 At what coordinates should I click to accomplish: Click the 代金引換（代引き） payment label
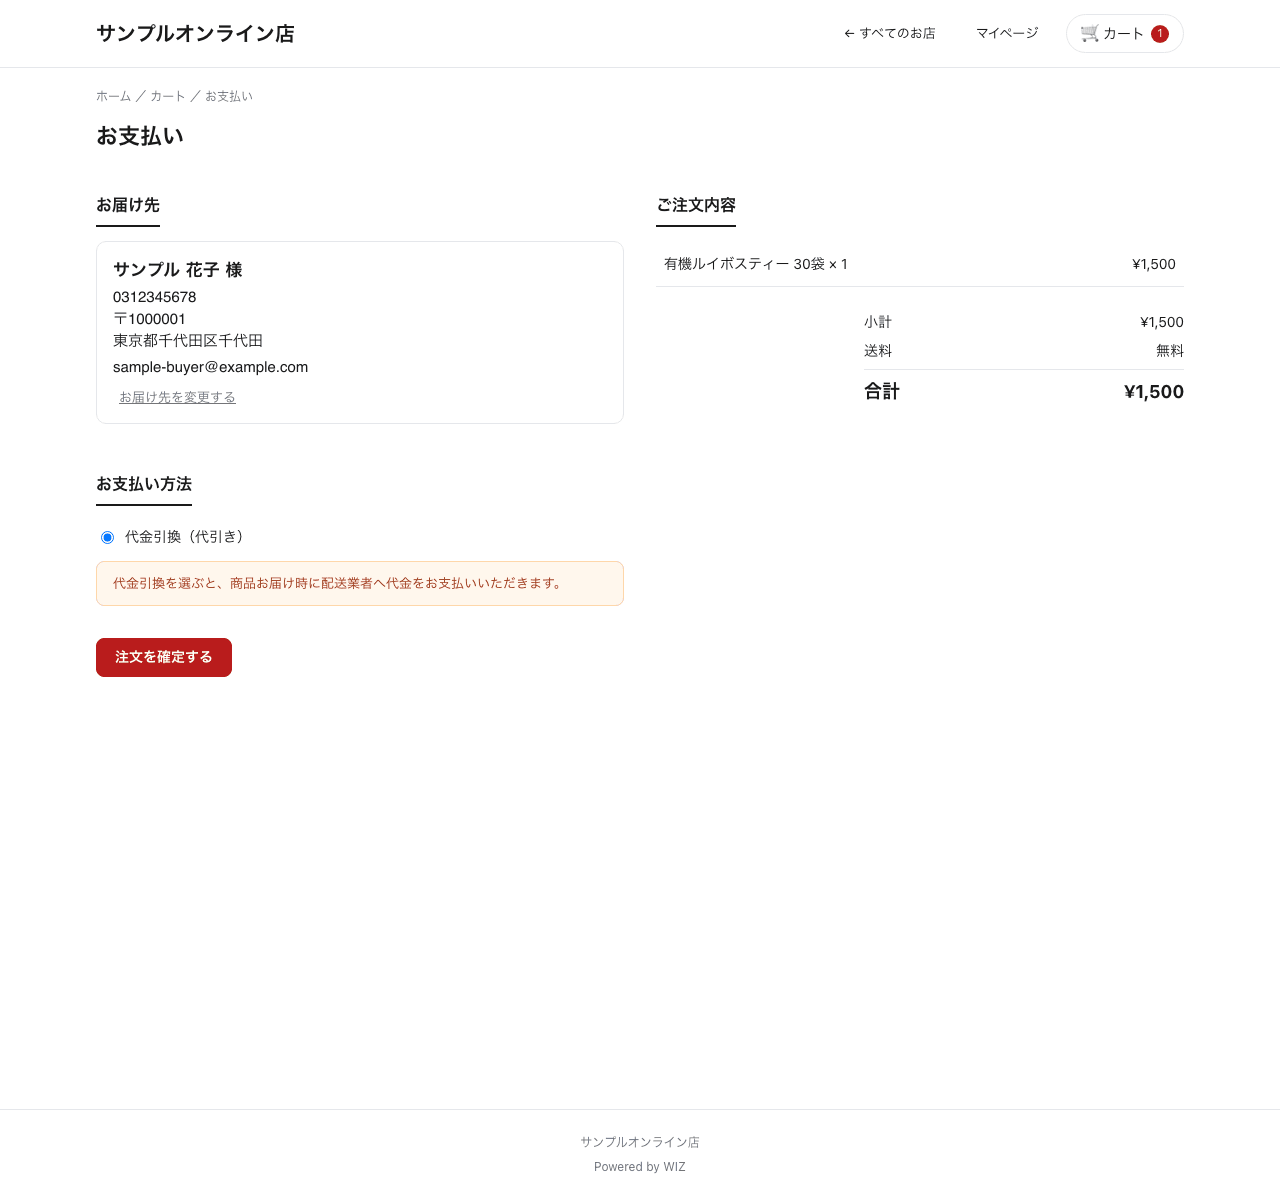[x=187, y=537]
